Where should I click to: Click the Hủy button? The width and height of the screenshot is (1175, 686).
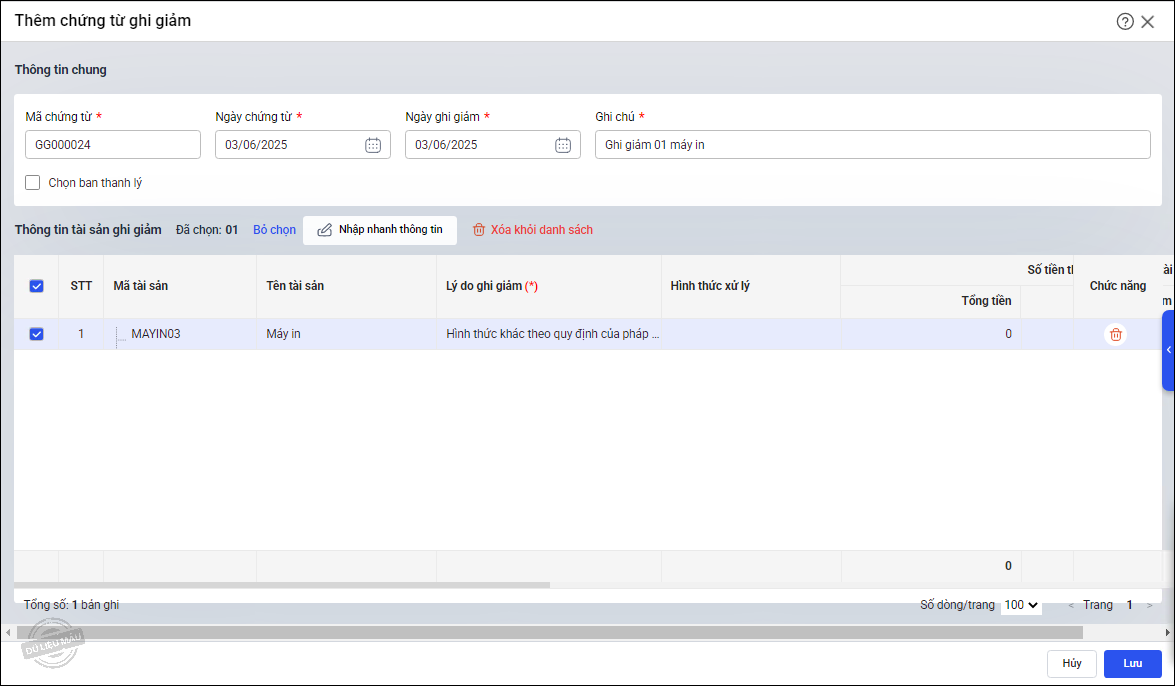coord(1072,664)
